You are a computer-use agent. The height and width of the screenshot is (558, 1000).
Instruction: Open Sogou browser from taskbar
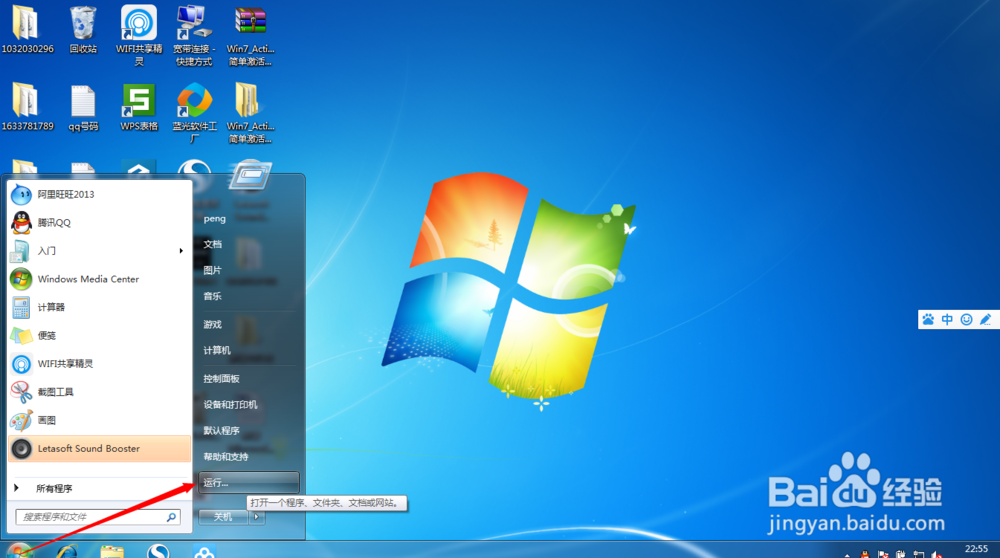click(158, 551)
